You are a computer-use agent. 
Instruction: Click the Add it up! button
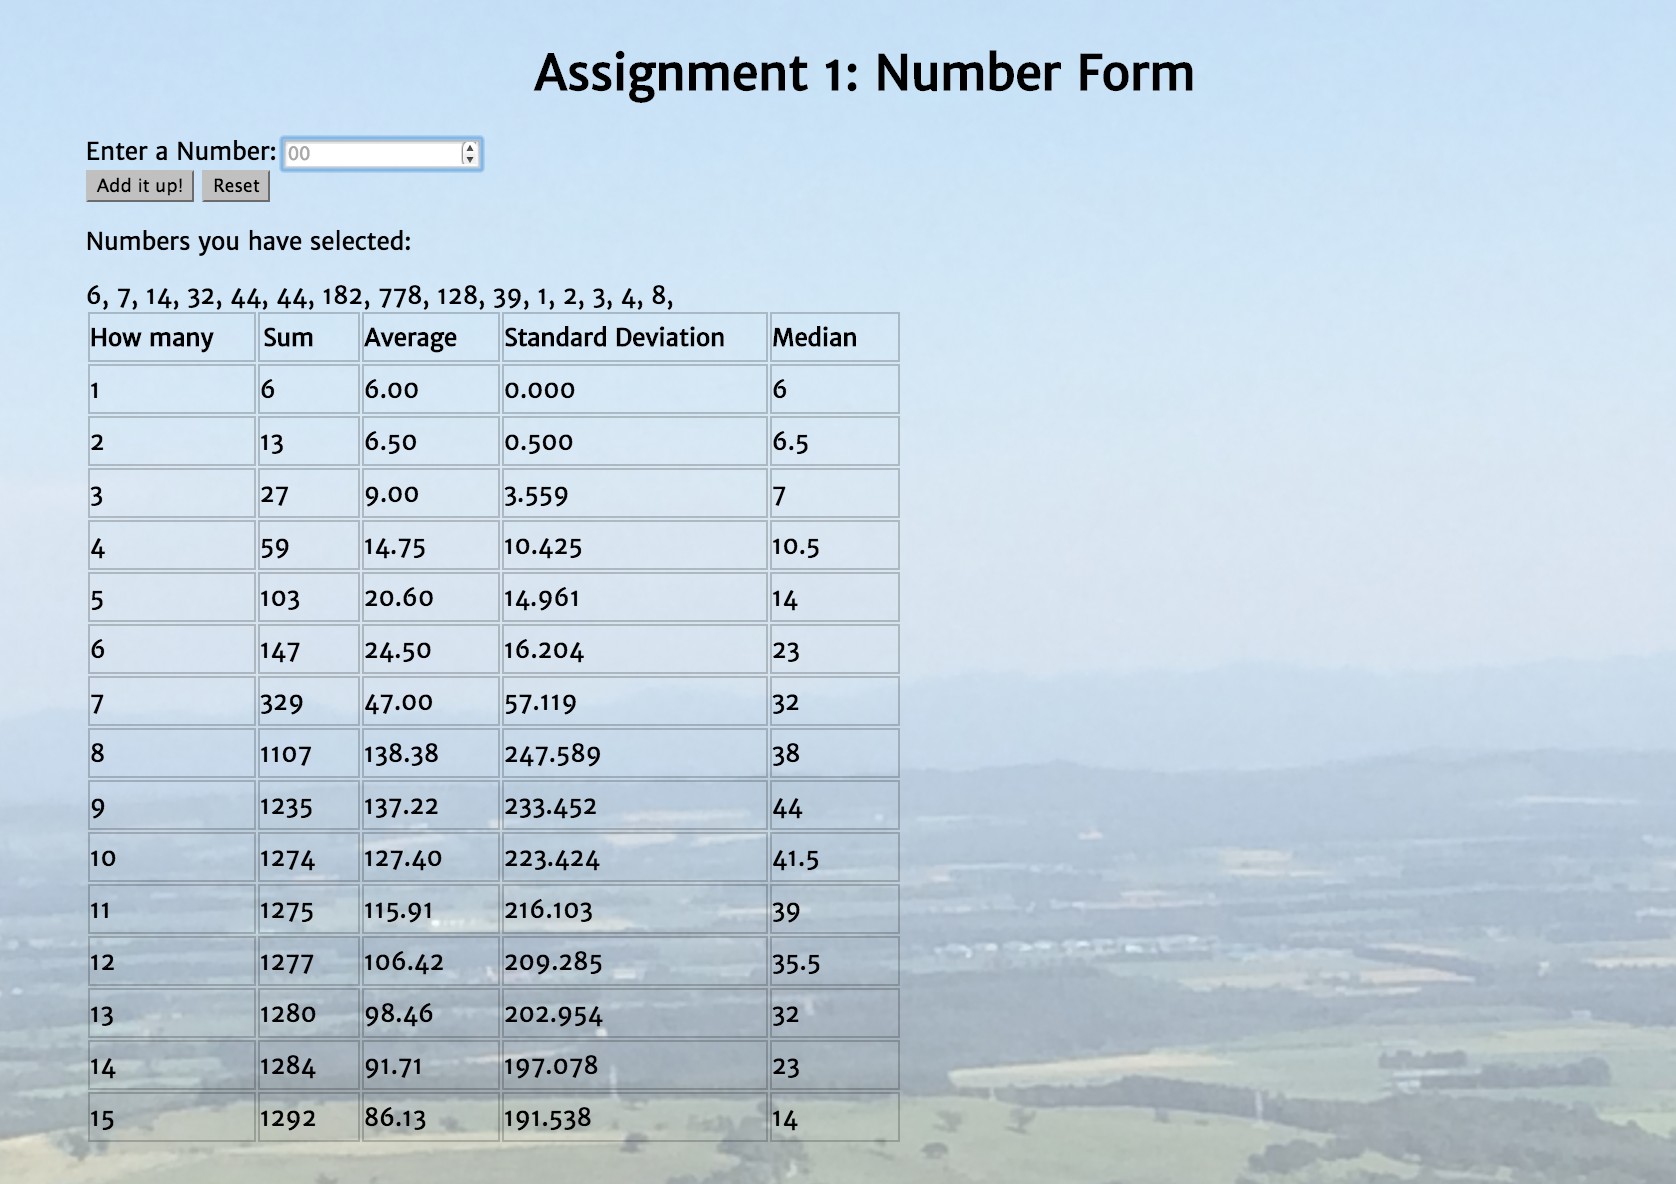click(140, 186)
